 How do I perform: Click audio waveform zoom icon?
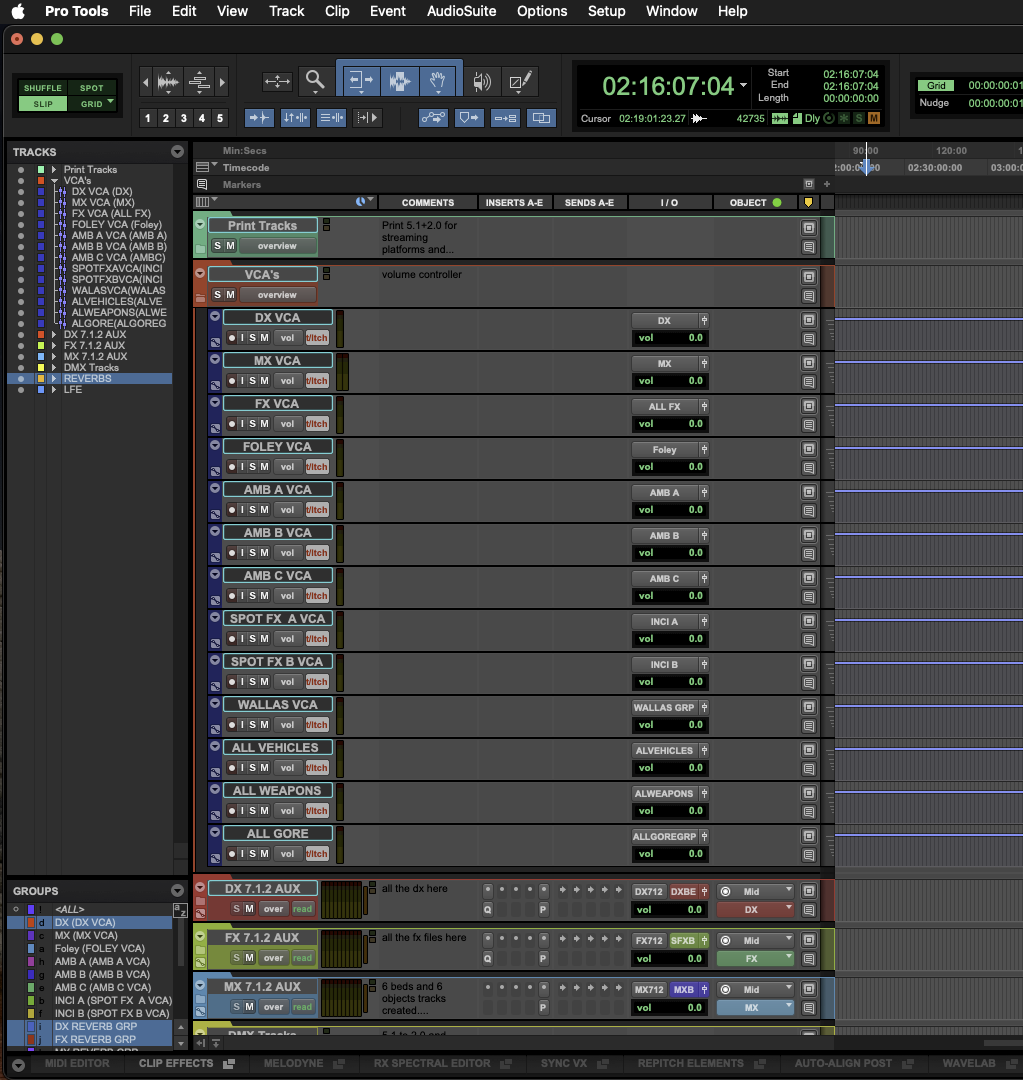click(168, 82)
